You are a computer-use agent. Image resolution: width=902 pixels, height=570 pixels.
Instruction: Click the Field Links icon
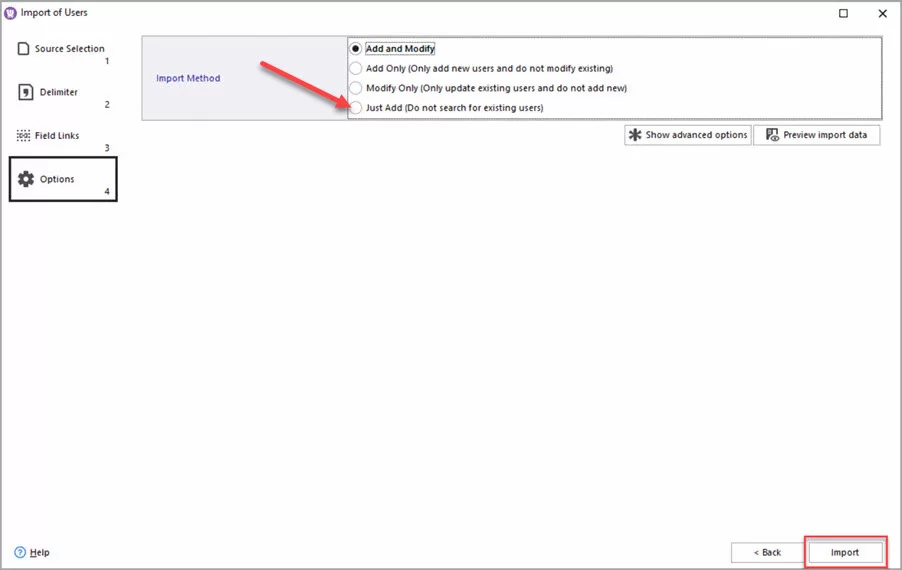point(24,136)
